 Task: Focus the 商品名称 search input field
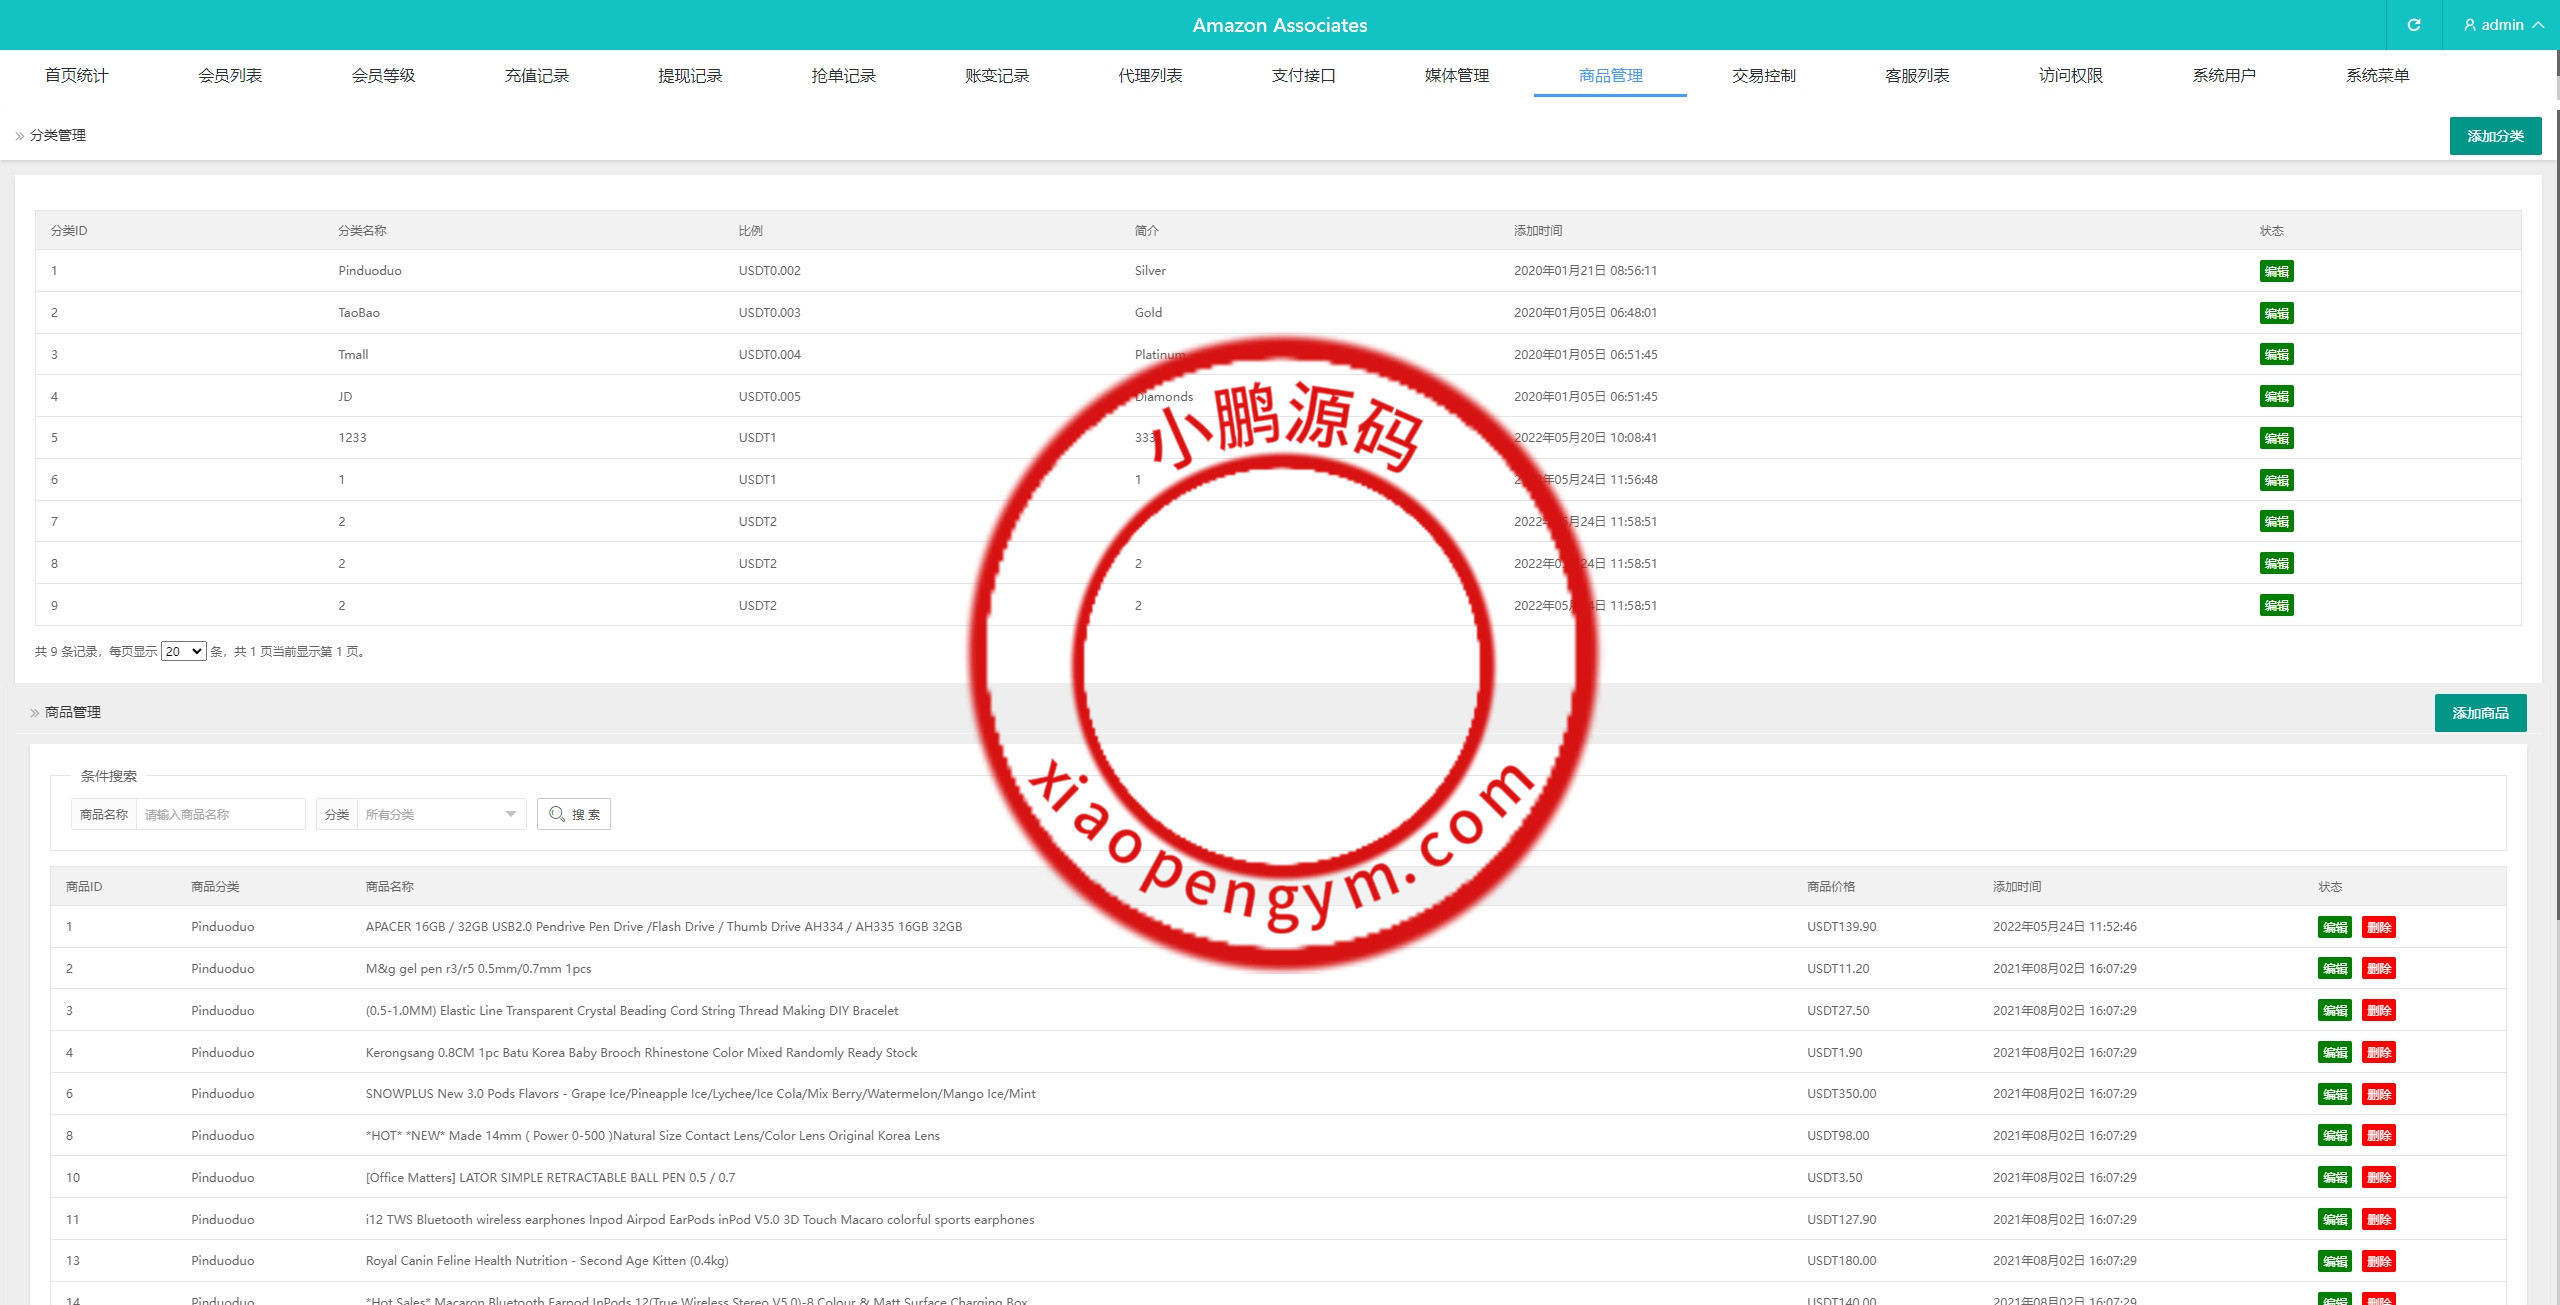[x=220, y=814]
